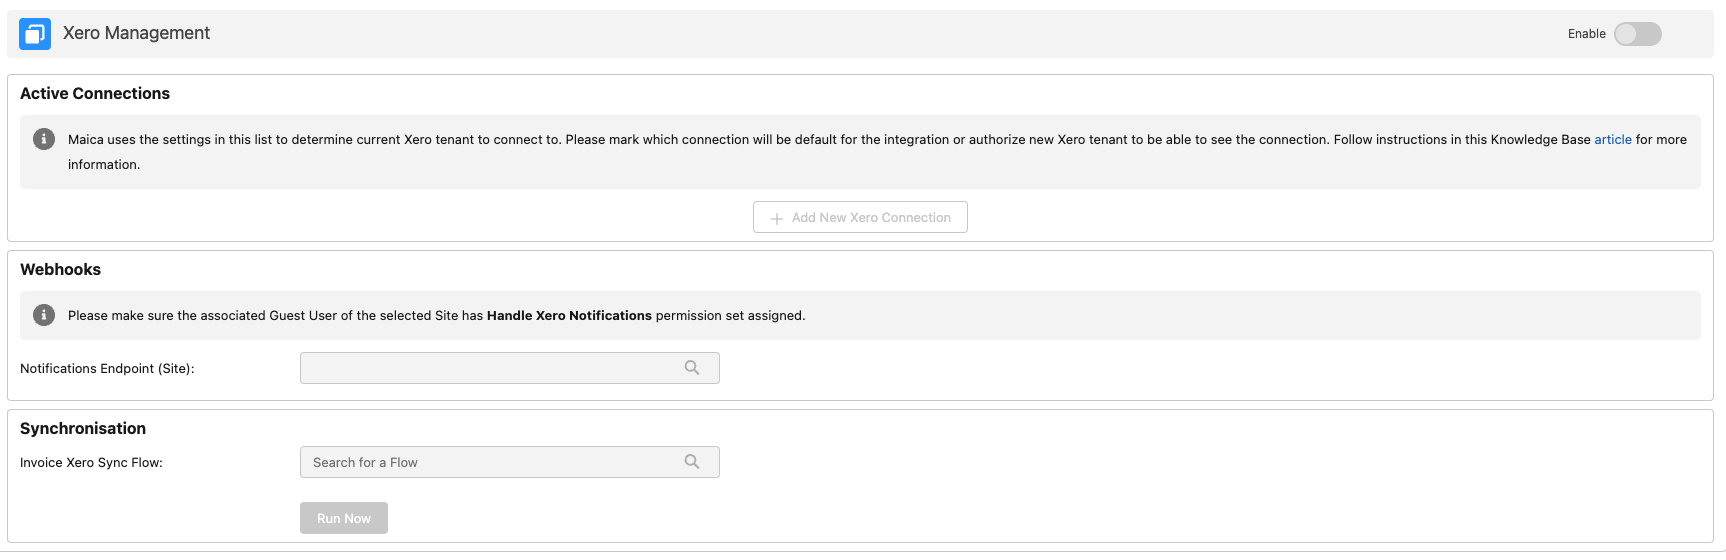Viewport: 1726px width, 560px height.
Task: Click the Enable label beside the switch
Action: coord(1586,34)
